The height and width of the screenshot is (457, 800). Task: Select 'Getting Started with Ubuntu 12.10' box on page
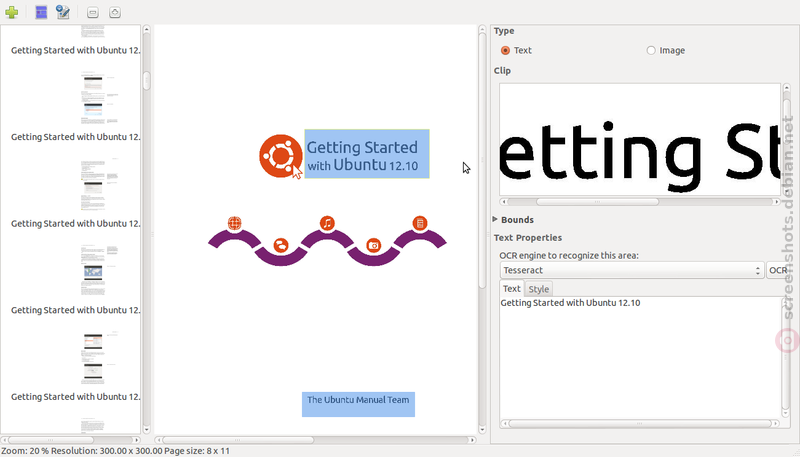[367, 154]
